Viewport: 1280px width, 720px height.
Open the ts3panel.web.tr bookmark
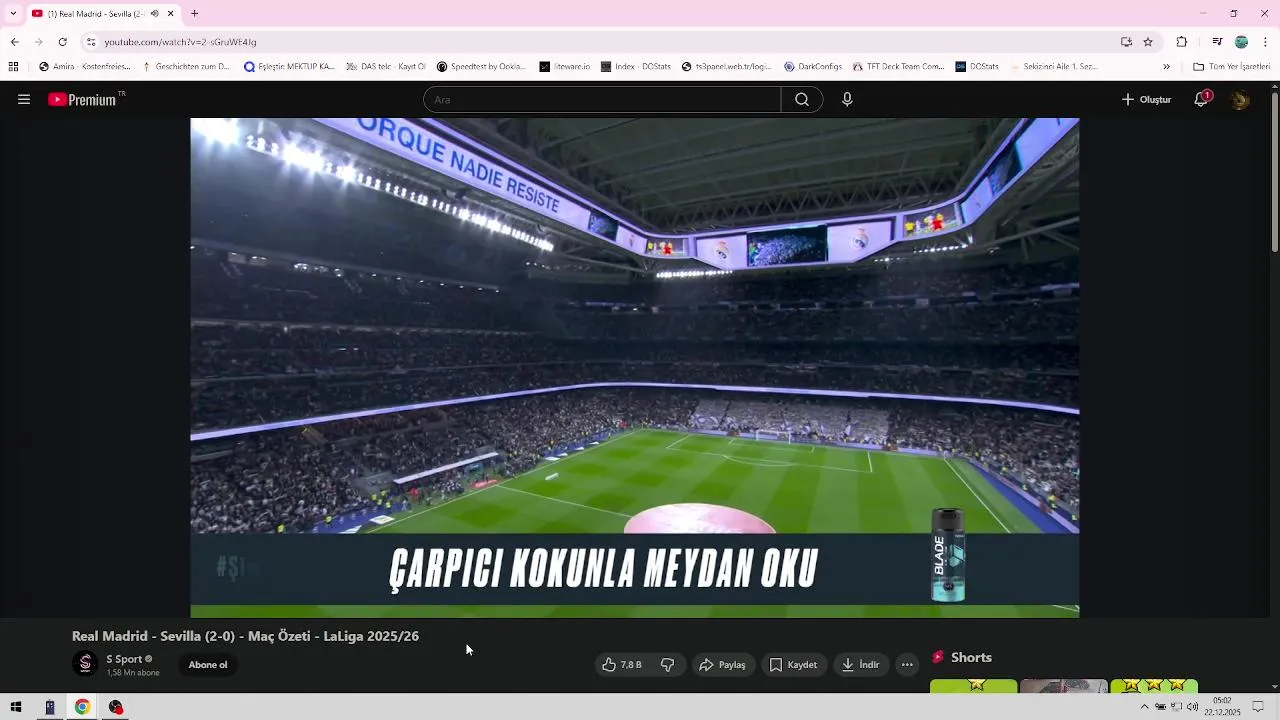pos(727,67)
